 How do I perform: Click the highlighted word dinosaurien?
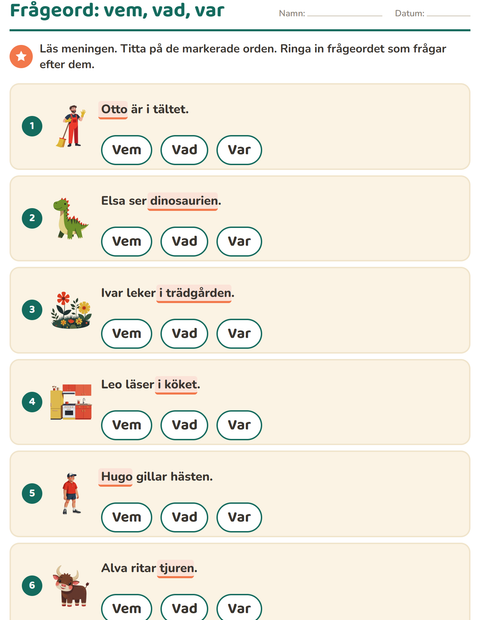[183, 201]
